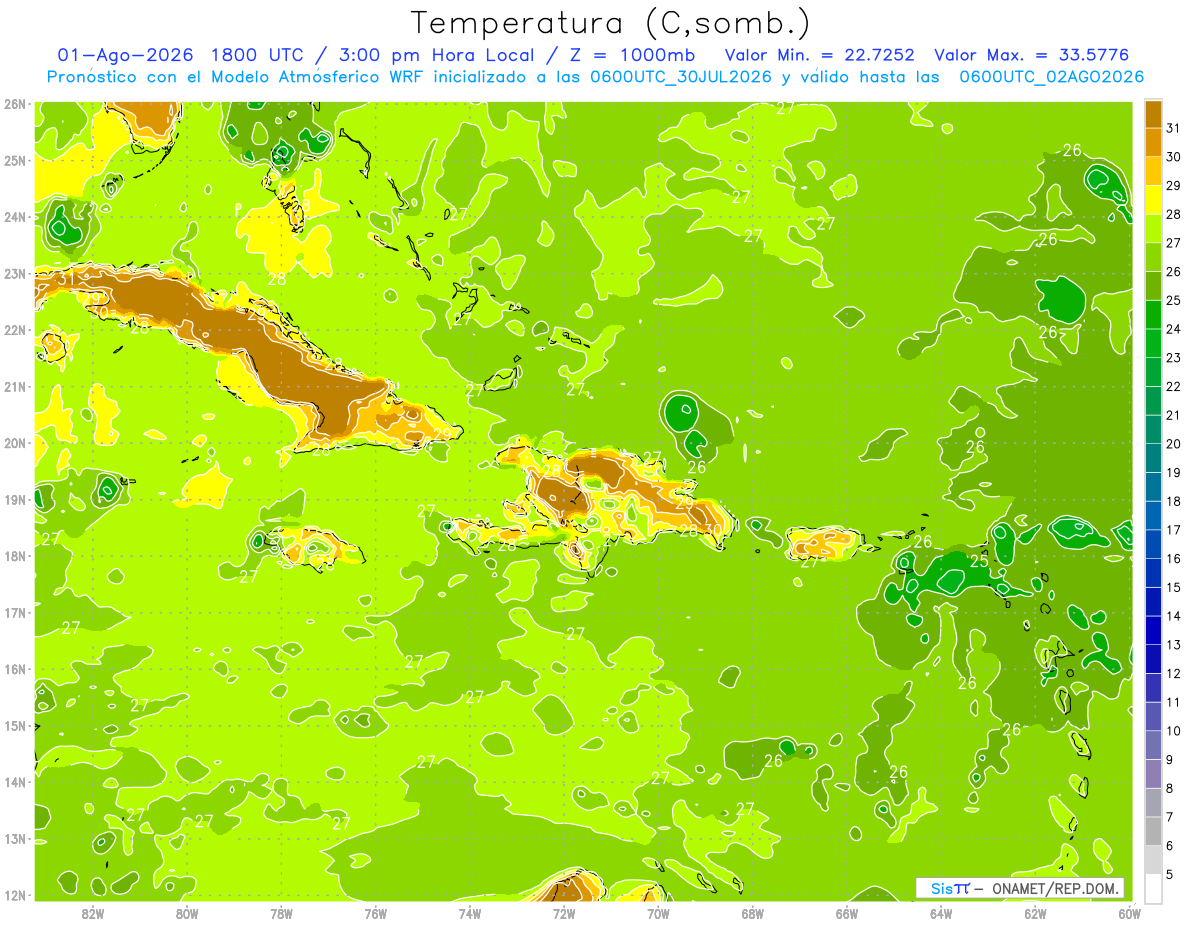The height and width of the screenshot is (927, 1200).
Task: Click the '60W' longitude axis label
Action: point(1128,913)
